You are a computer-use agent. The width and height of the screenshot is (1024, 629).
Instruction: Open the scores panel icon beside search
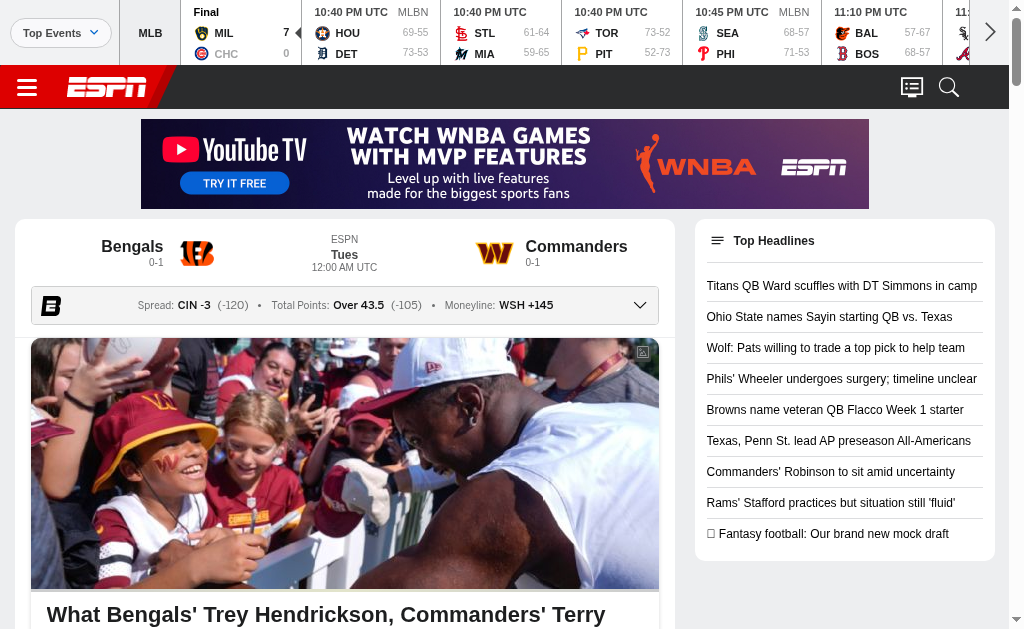coord(912,87)
